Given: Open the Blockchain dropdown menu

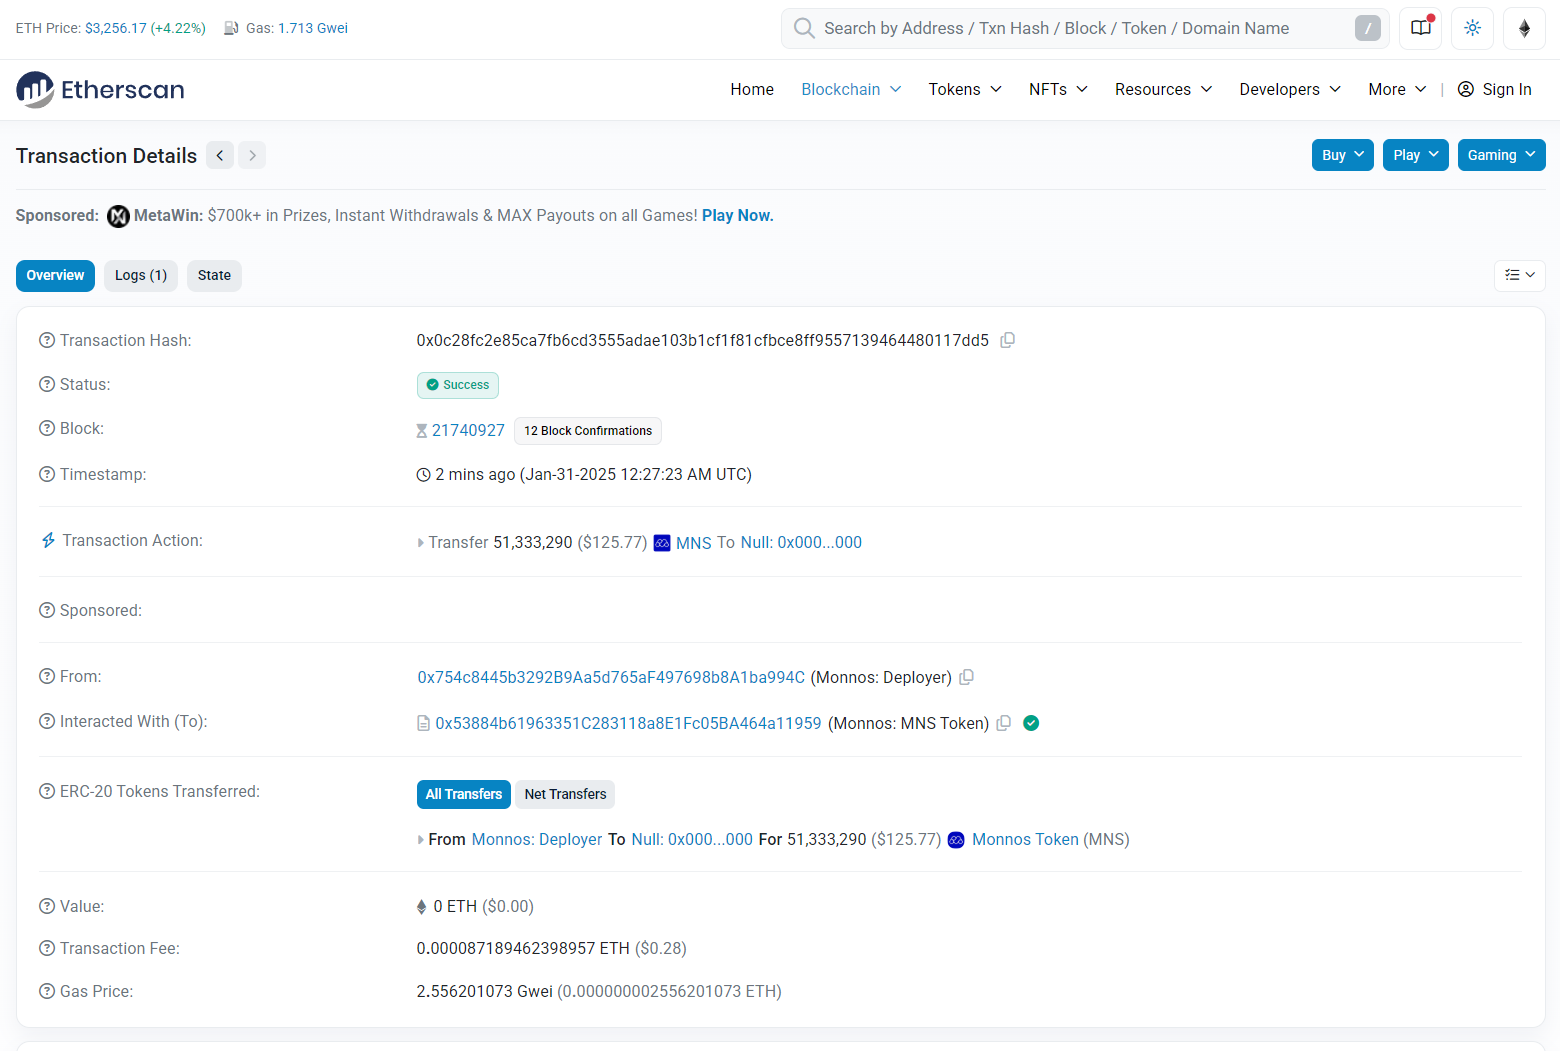Looking at the screenshot, I should [851, 89].
